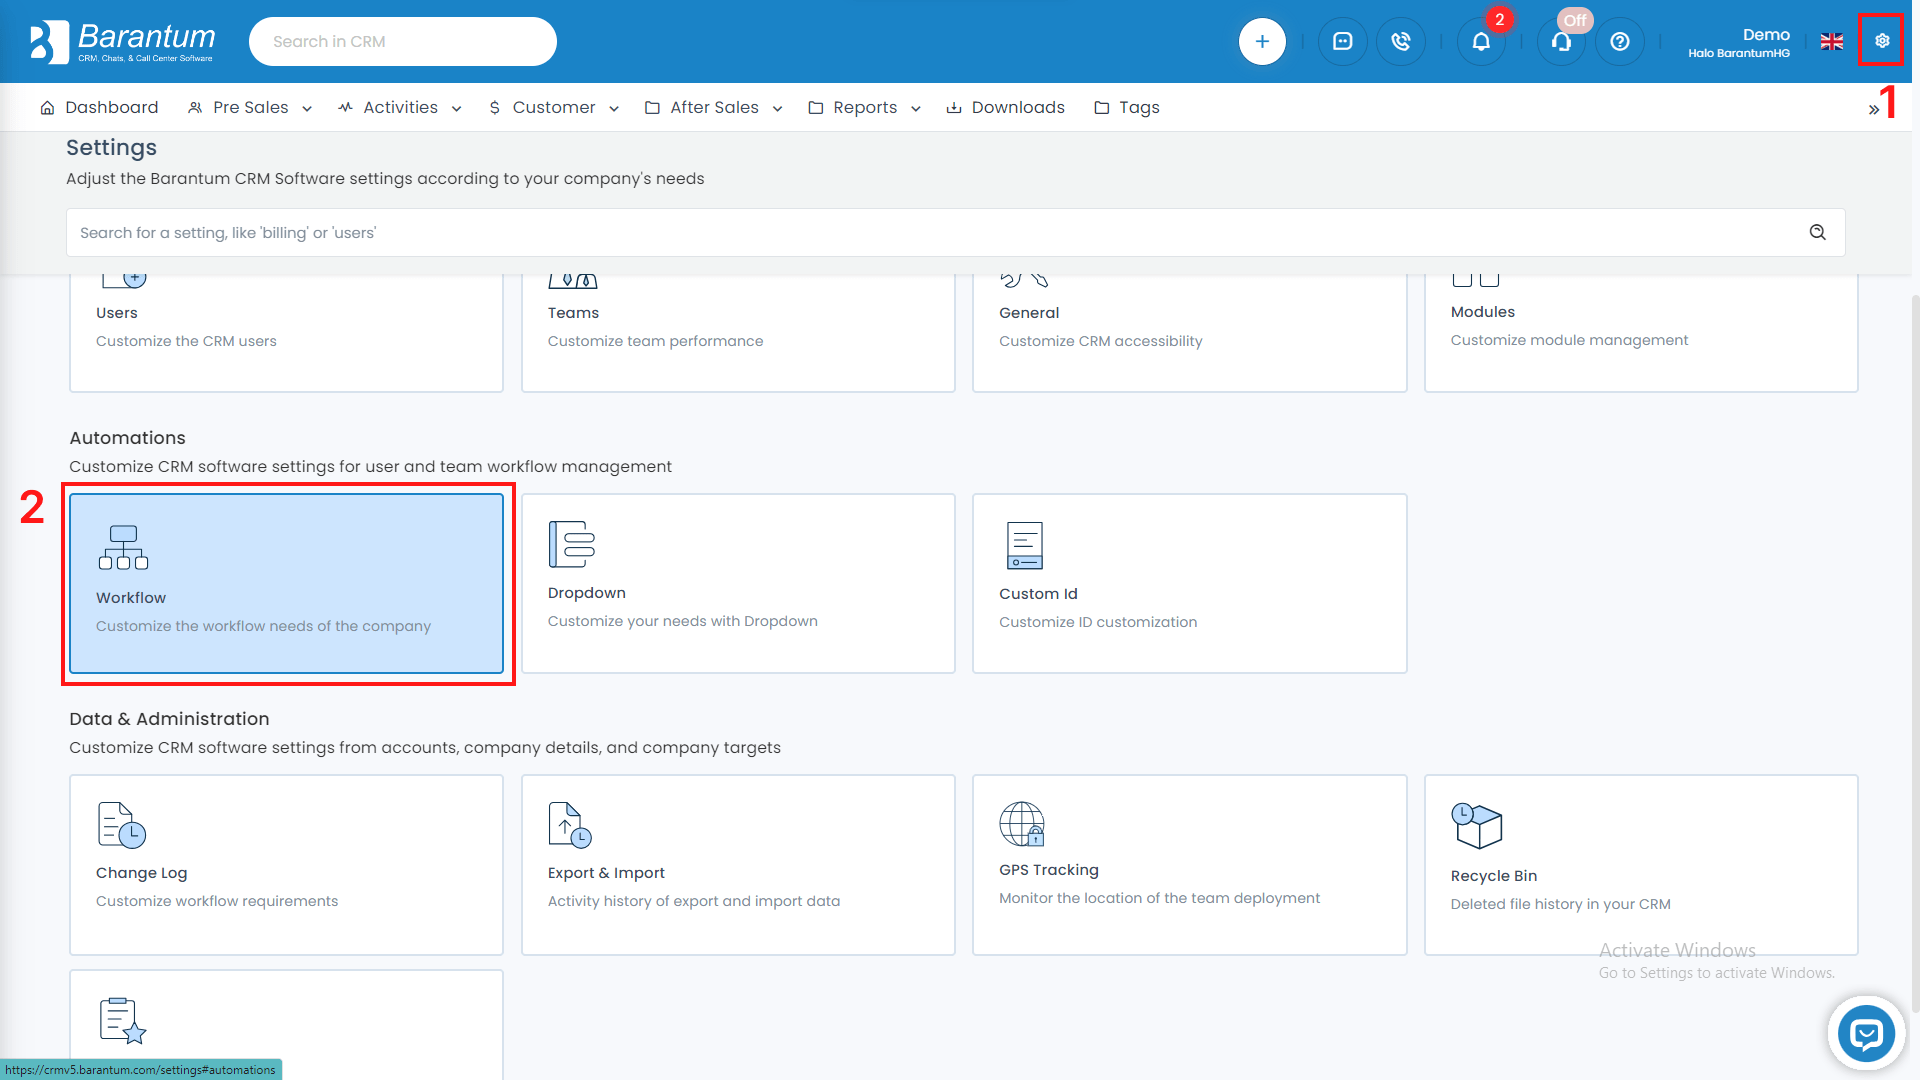Expand the Pre Sales menu
Viewport: 1920px width, 1080px height.
250,107
